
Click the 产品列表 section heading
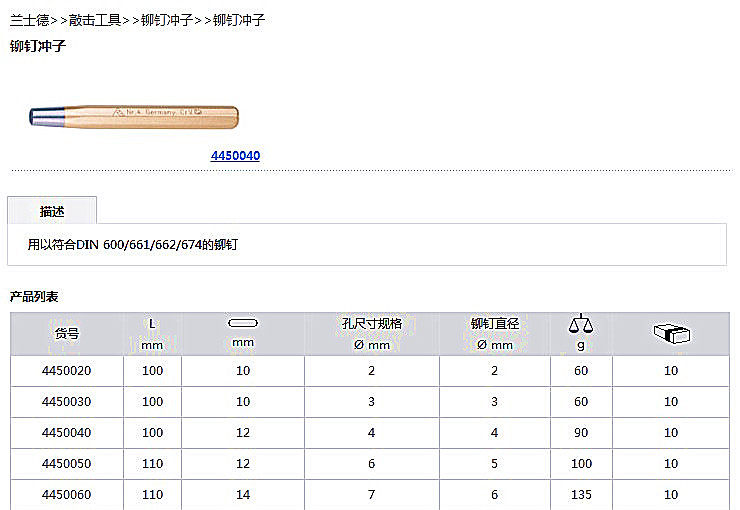tap(34, 297)
